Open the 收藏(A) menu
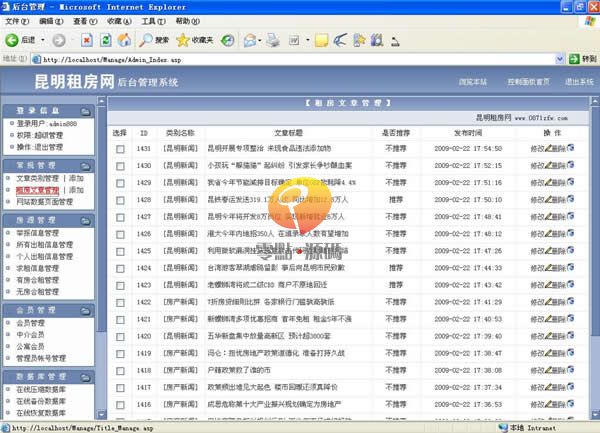Image resolution: width=600 pixels, height=433 pixels. 119,21
